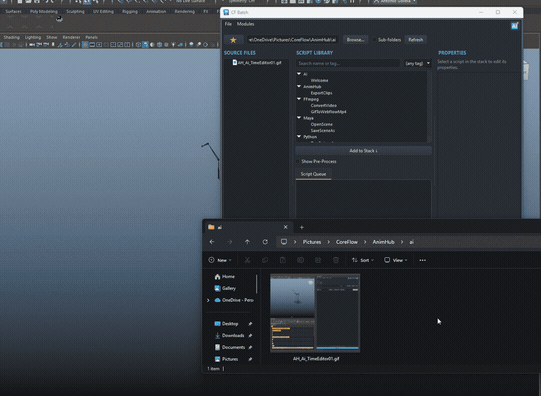Image resolution: width=541 pixels, height=396 pixels.
Task: Click the star favorites icon in CF Batch
Action: [x=233, y=40]
